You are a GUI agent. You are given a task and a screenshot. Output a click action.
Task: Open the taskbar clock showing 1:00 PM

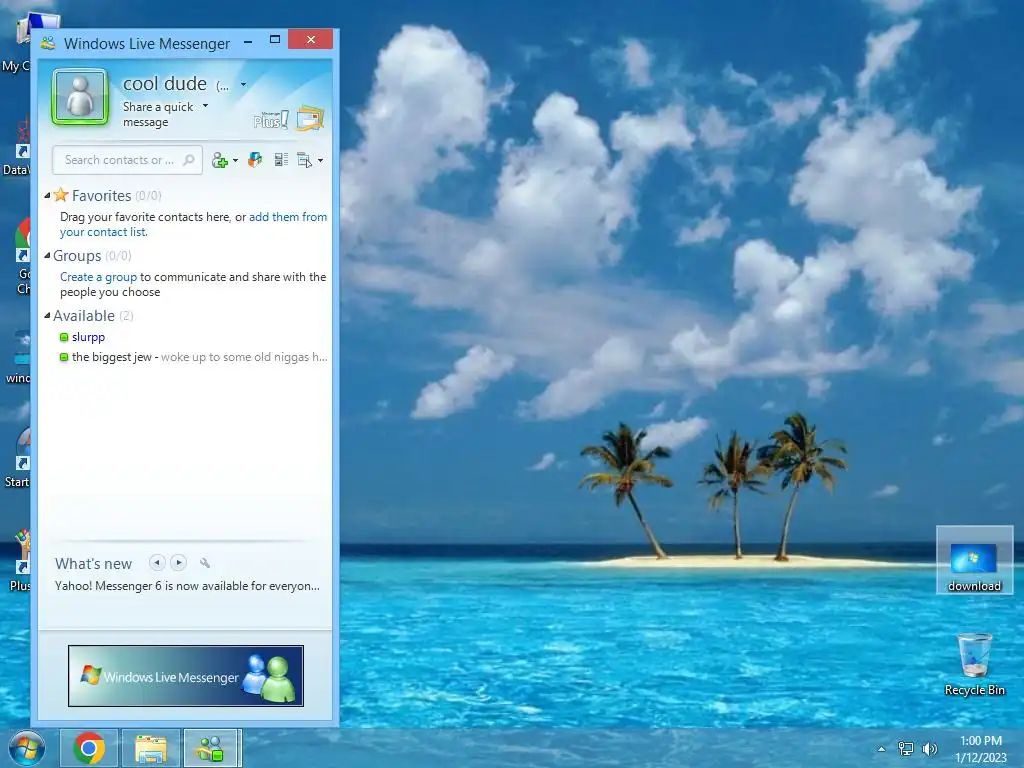(x=981, y=749)
